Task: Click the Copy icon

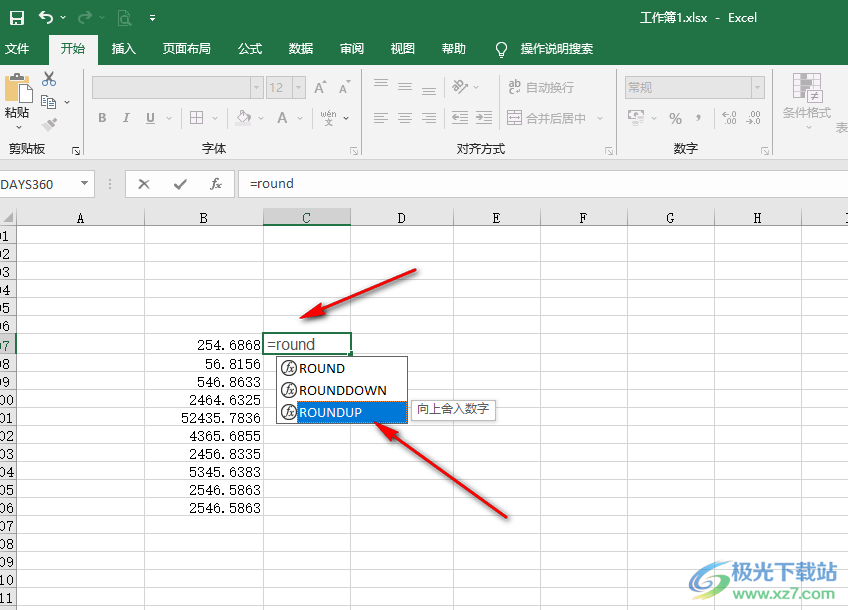Action: (x=49, y=102)
